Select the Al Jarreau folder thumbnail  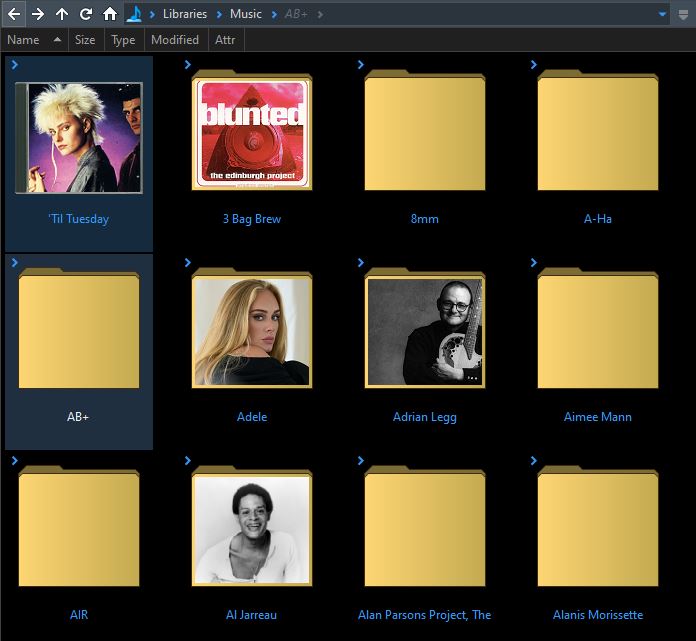tap(252, 529)
